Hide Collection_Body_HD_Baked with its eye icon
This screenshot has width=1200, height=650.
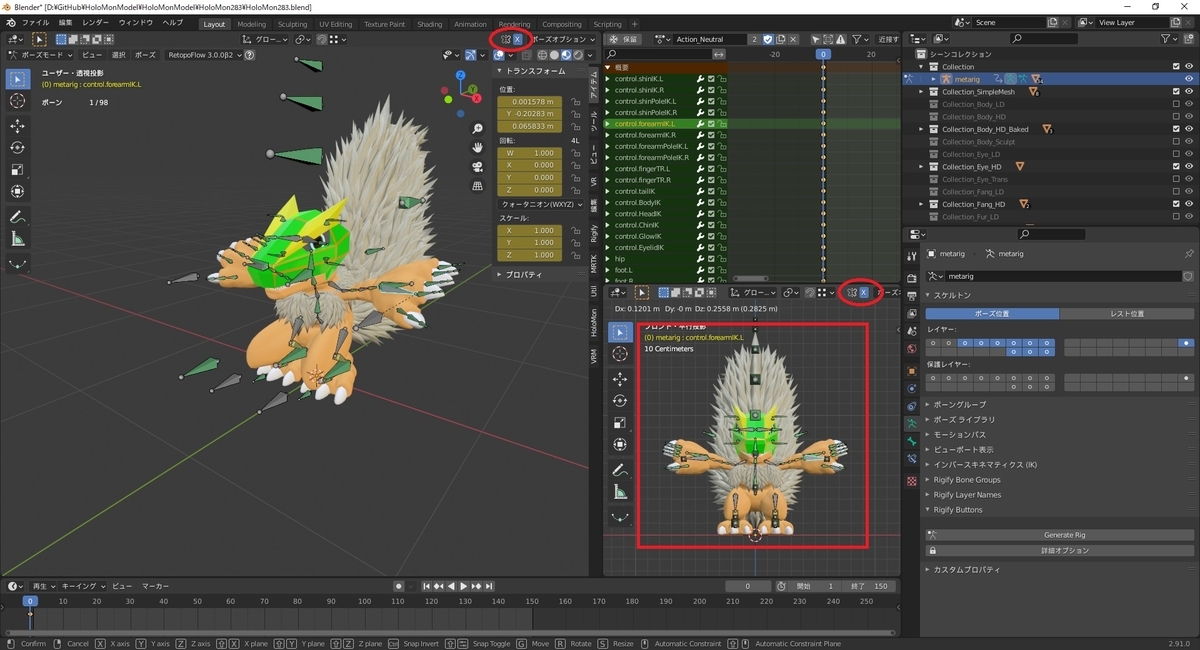pyautogui.click(x=1189, y=129)
